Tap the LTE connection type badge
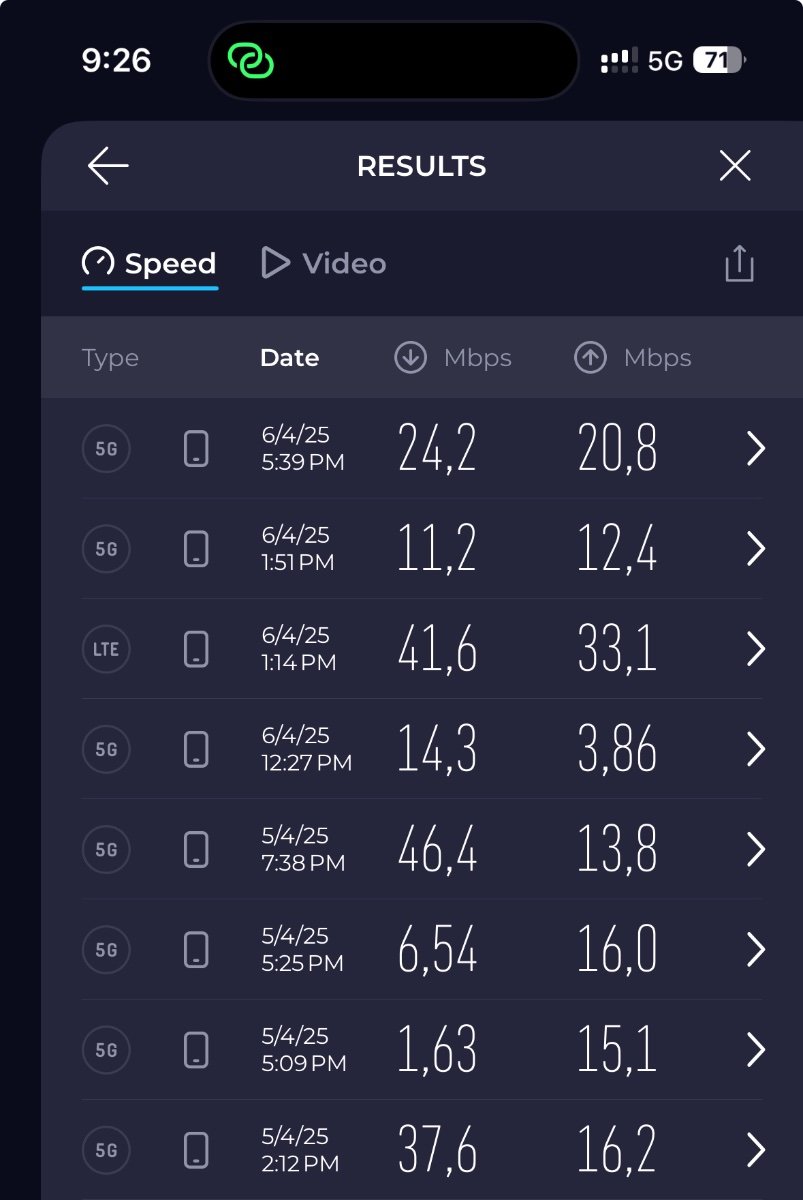 106,649
